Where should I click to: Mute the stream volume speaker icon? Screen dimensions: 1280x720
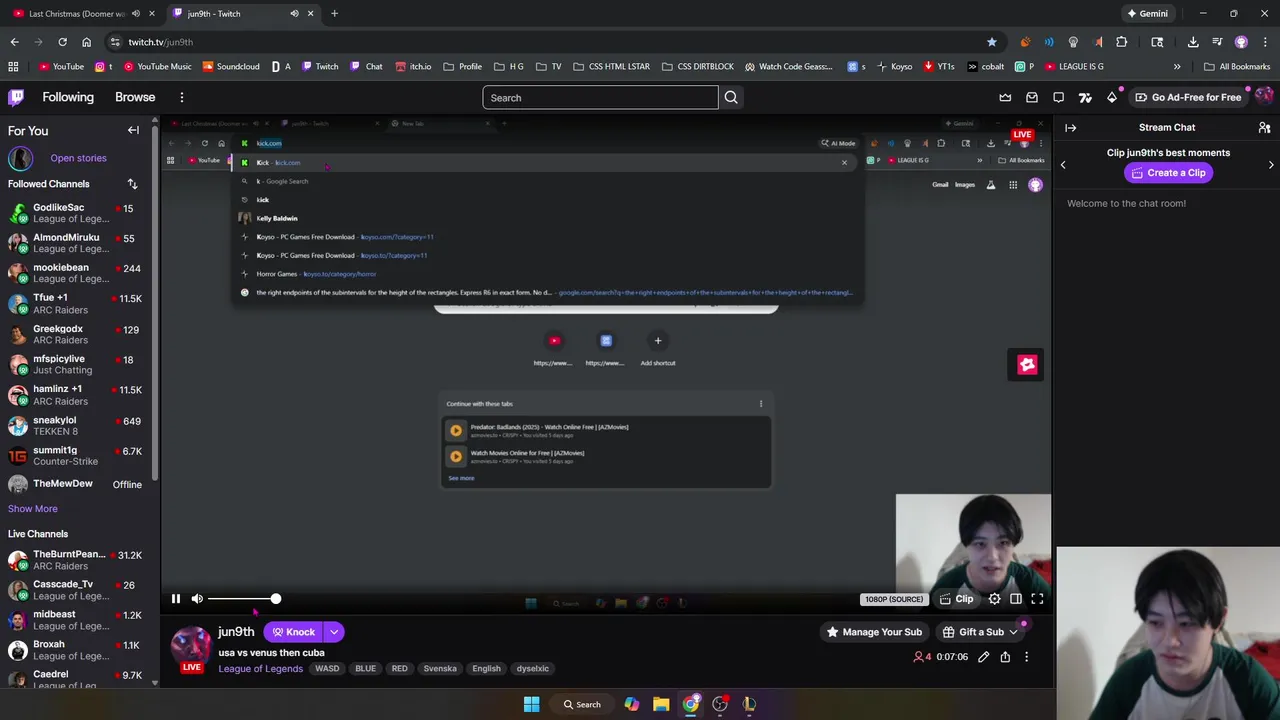click(197, 599)
